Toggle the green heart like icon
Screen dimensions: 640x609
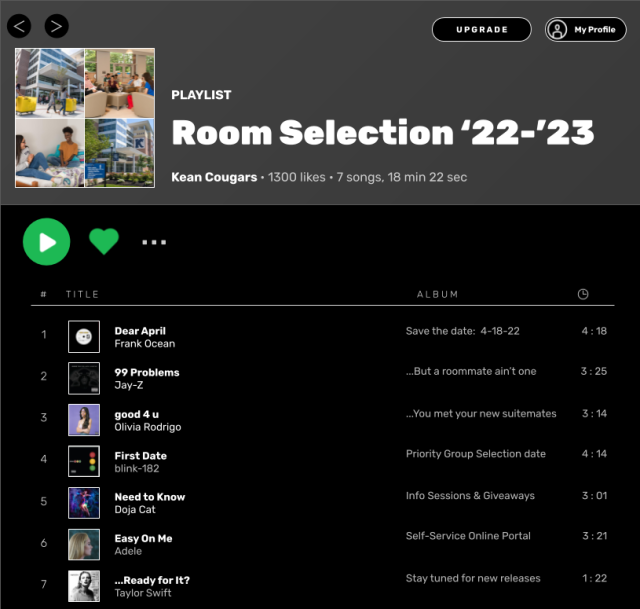point(104,241)
